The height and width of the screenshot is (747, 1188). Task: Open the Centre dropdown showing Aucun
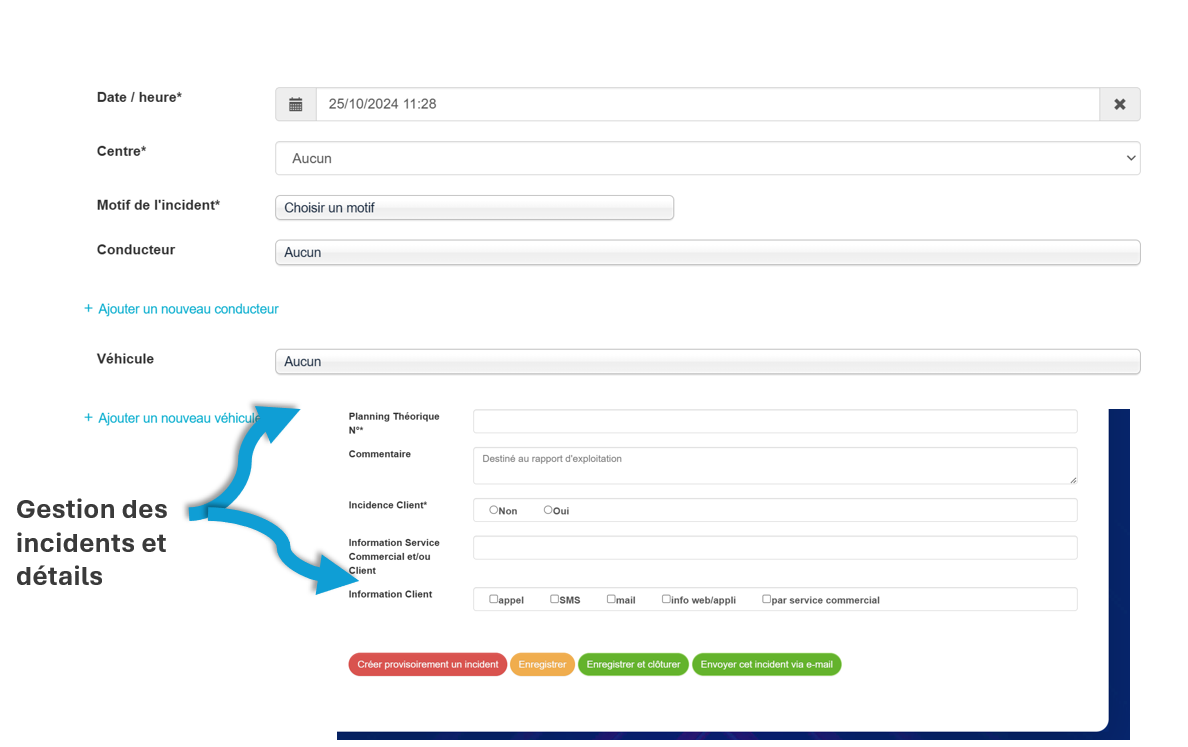tap(707, 158)
